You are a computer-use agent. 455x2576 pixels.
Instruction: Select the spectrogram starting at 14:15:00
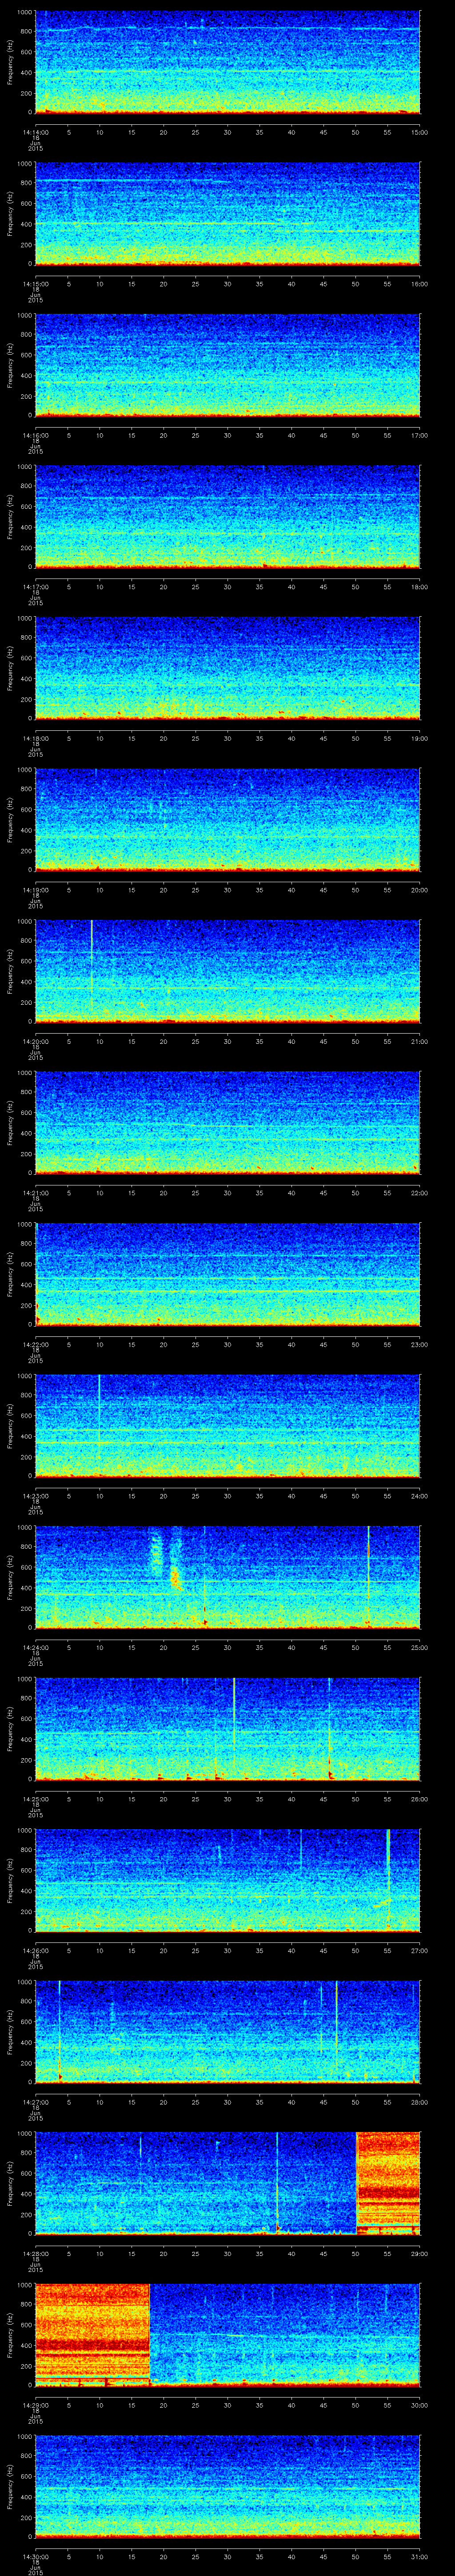(x=227, y=213)
